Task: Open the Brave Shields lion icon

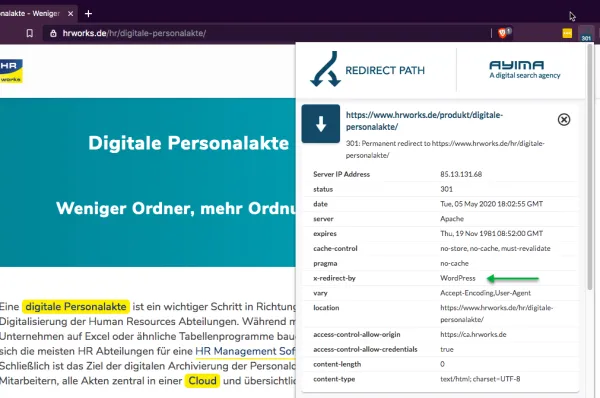Action: click(x=503, y=33)
